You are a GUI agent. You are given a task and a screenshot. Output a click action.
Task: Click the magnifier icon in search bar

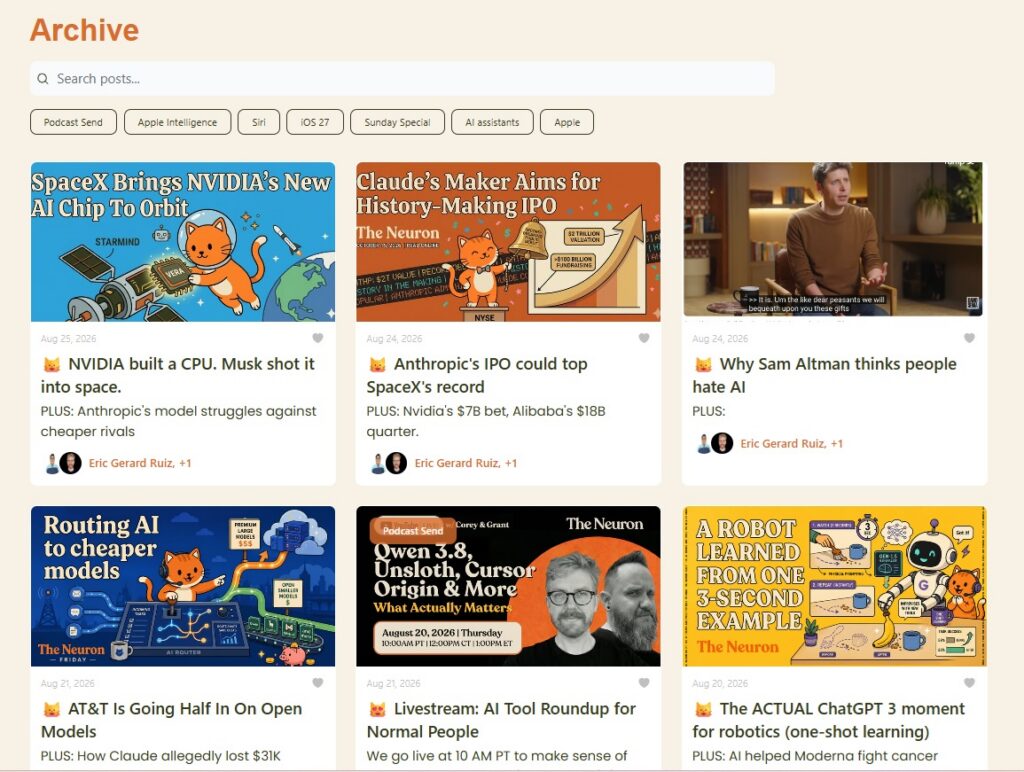click(x=42, y=79)
